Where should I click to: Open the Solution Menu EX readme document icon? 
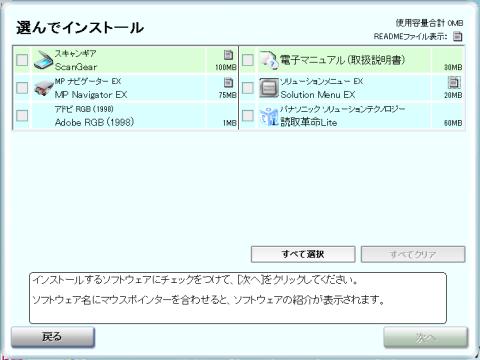tap(454, 82)
